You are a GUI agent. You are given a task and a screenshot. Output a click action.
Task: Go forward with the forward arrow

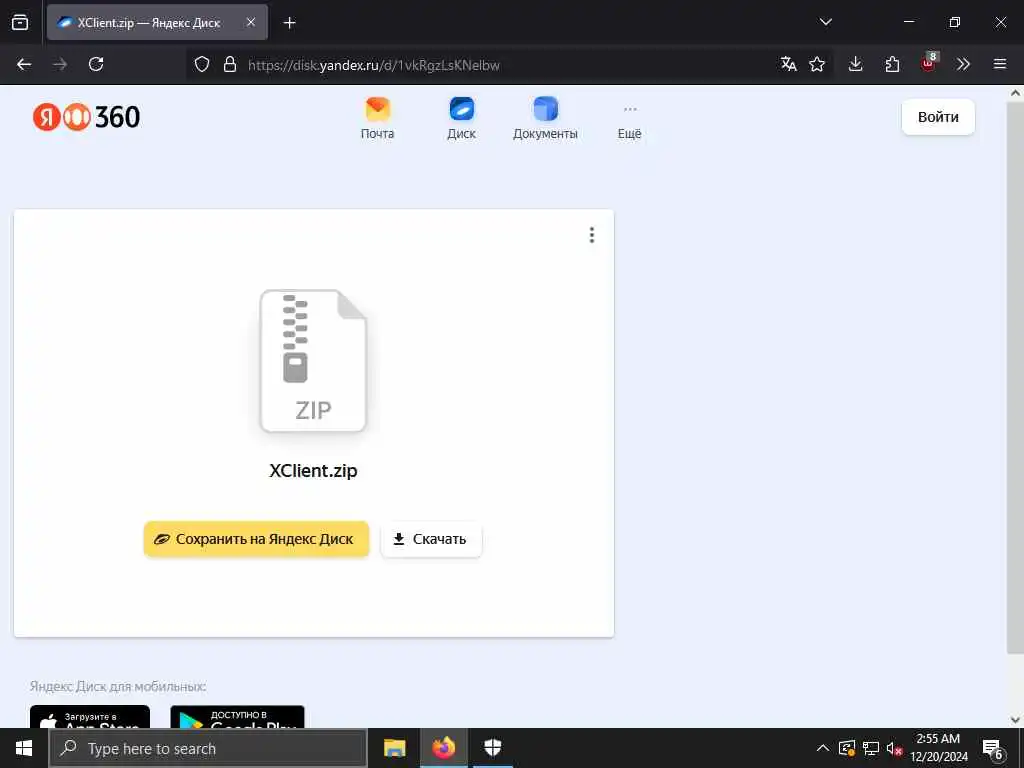pos(60,64)
